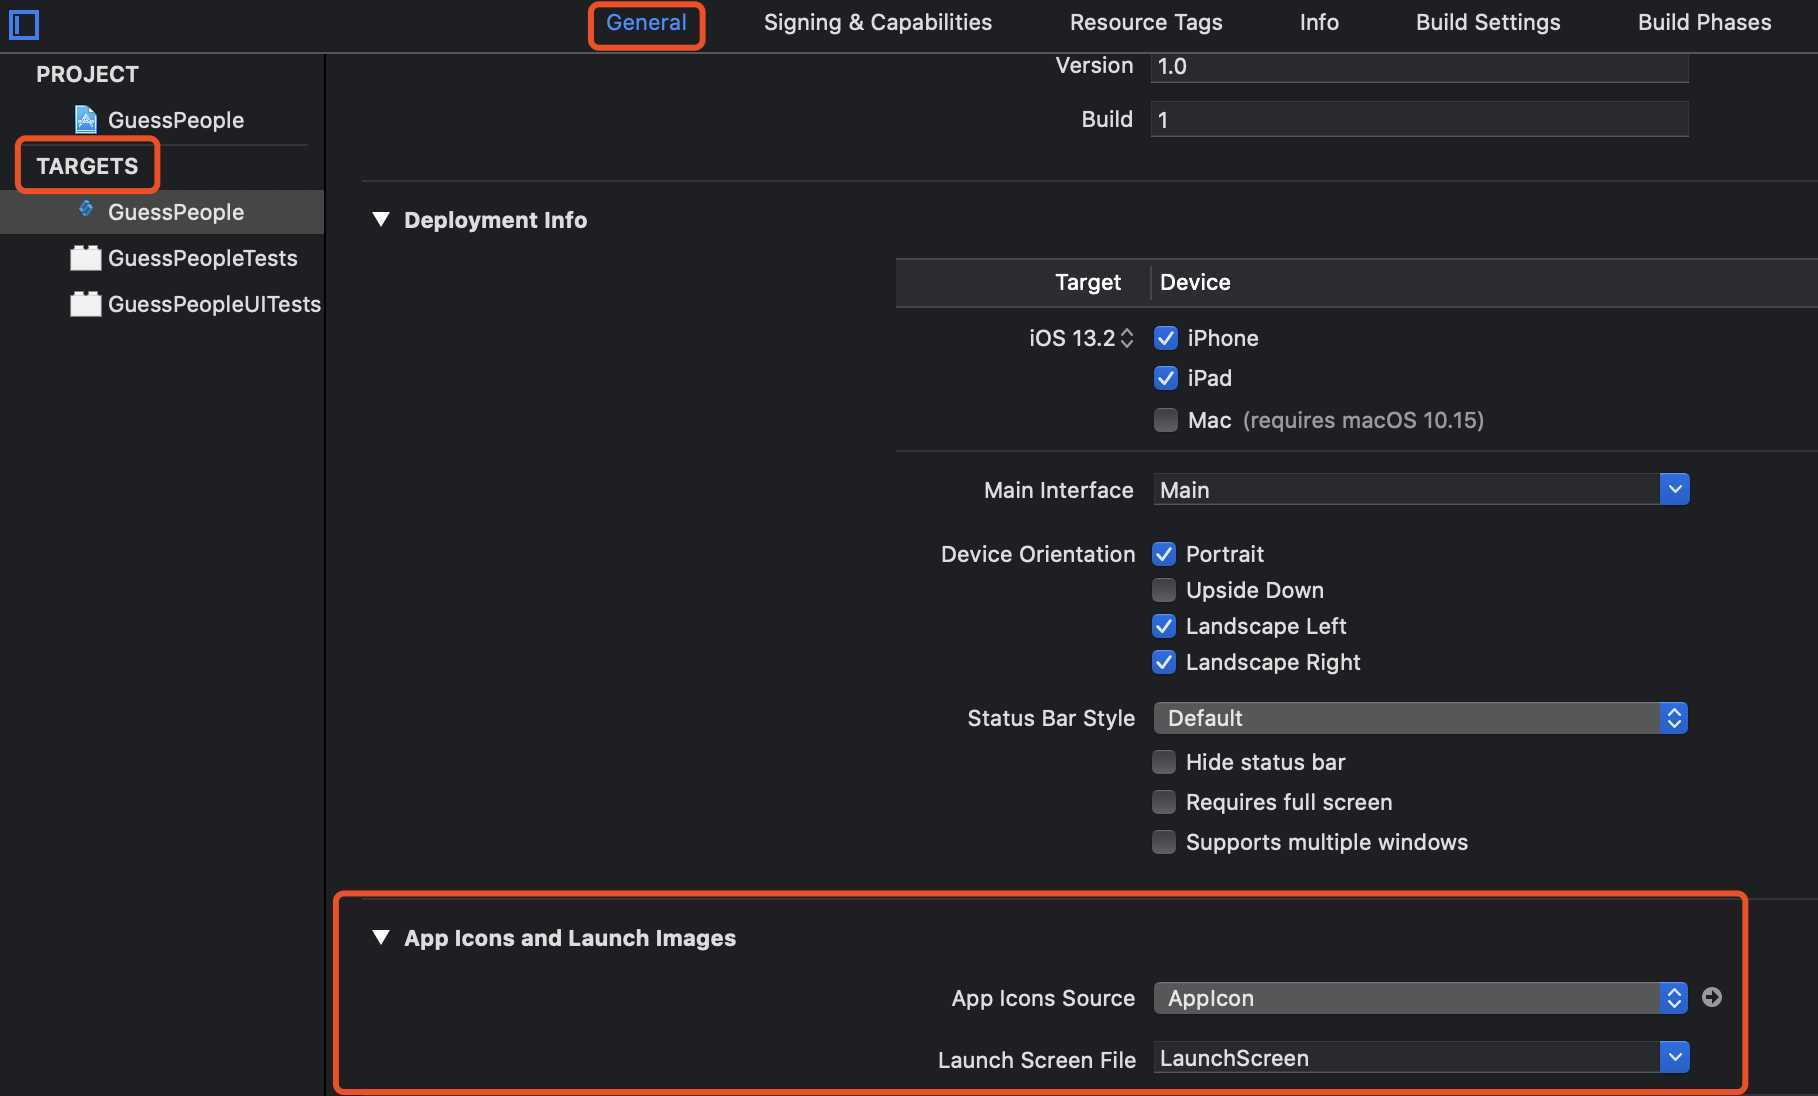Open the Main Interface dropdown
This screenshot has height=1096, width=1818.
click(1674, 489)
